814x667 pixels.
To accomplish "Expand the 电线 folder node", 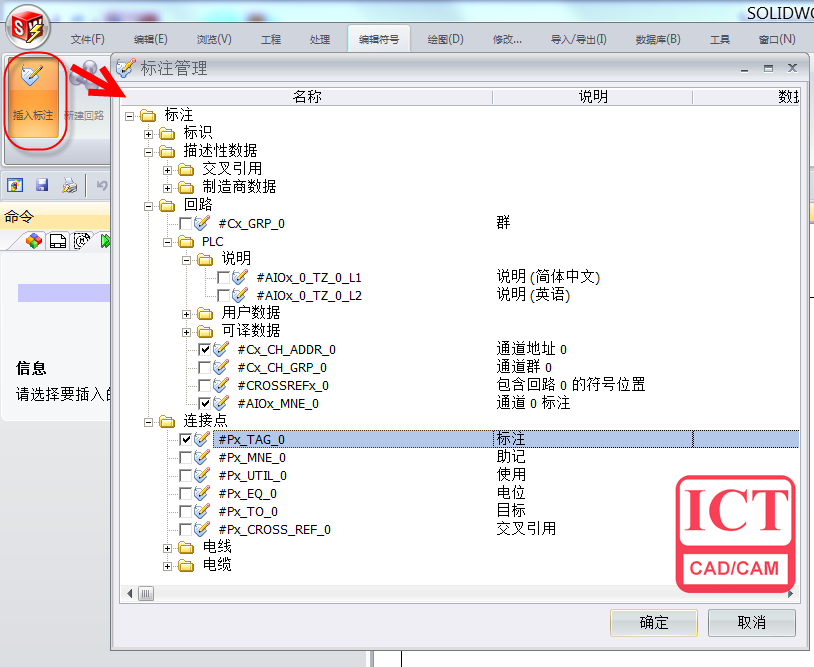I will click(x=168, y=547).
